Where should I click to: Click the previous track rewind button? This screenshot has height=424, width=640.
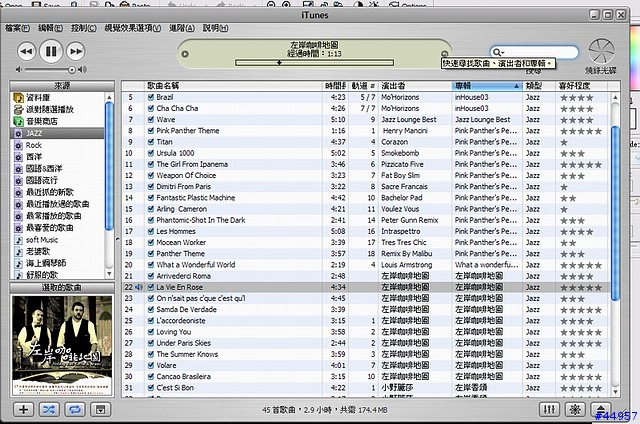pos(27,51)
